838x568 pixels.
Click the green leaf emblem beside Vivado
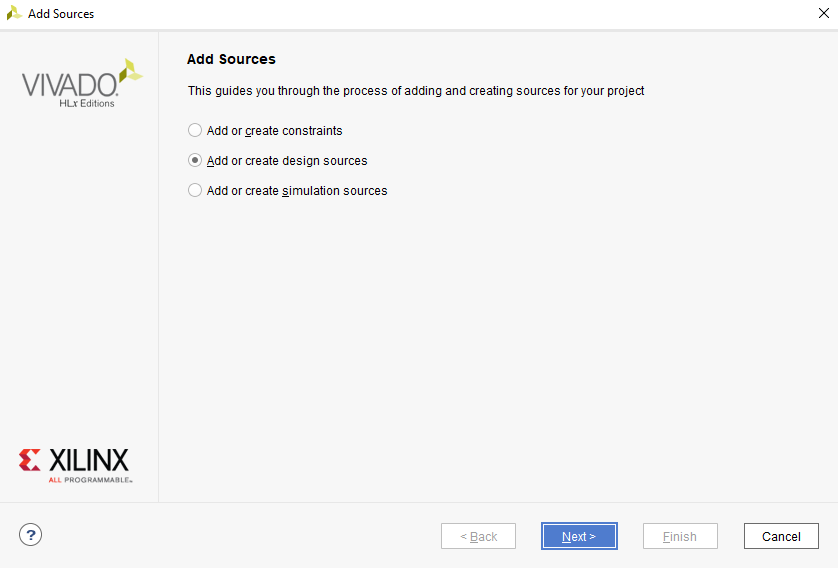pyautogui.click(x=131, y=71)
